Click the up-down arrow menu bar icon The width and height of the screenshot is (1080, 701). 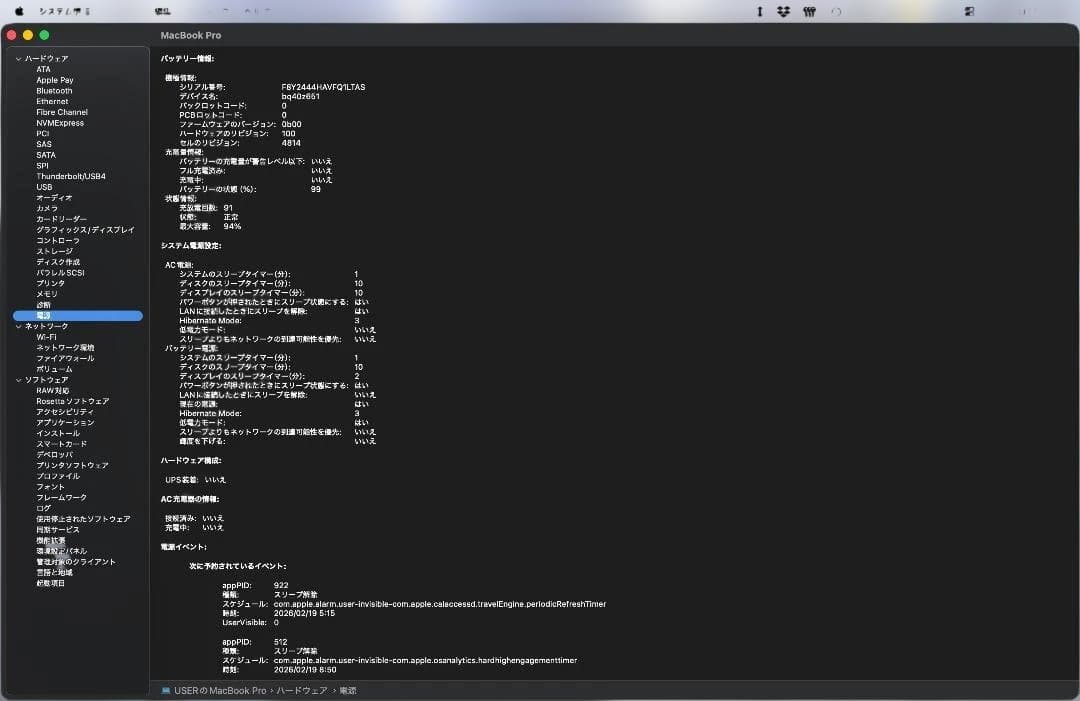760,11
